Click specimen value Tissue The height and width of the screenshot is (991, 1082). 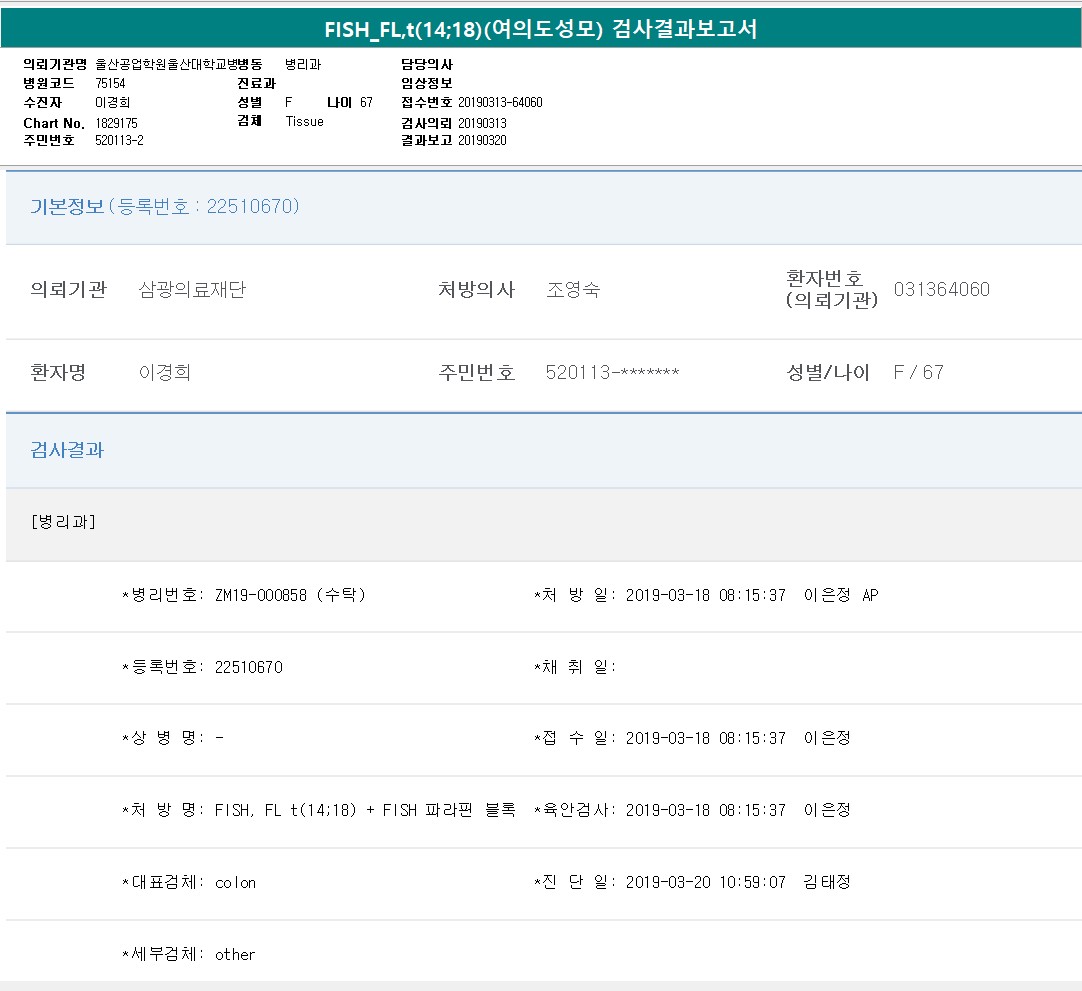pos(304,121)
